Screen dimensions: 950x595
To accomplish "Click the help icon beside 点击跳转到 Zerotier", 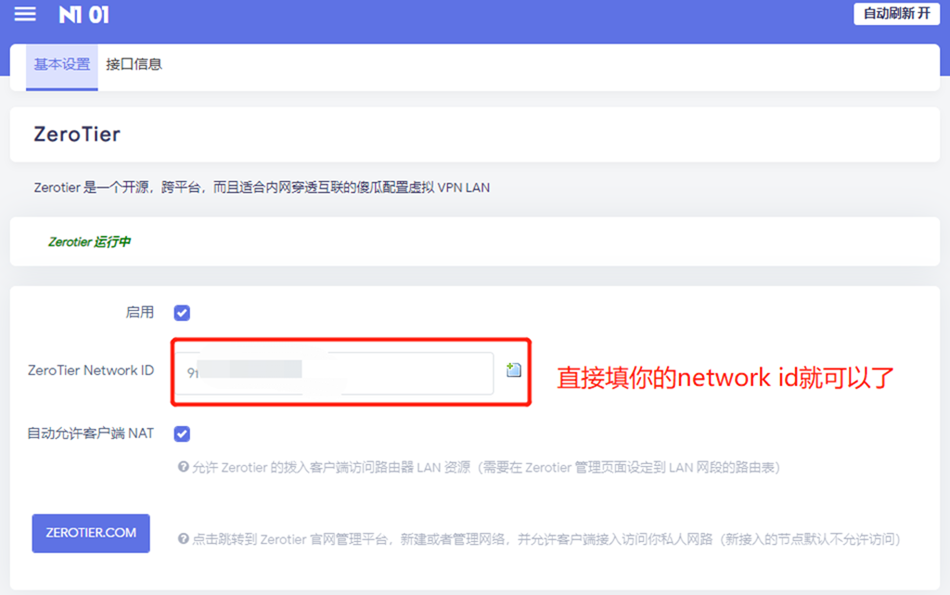I will coord(183,539).
